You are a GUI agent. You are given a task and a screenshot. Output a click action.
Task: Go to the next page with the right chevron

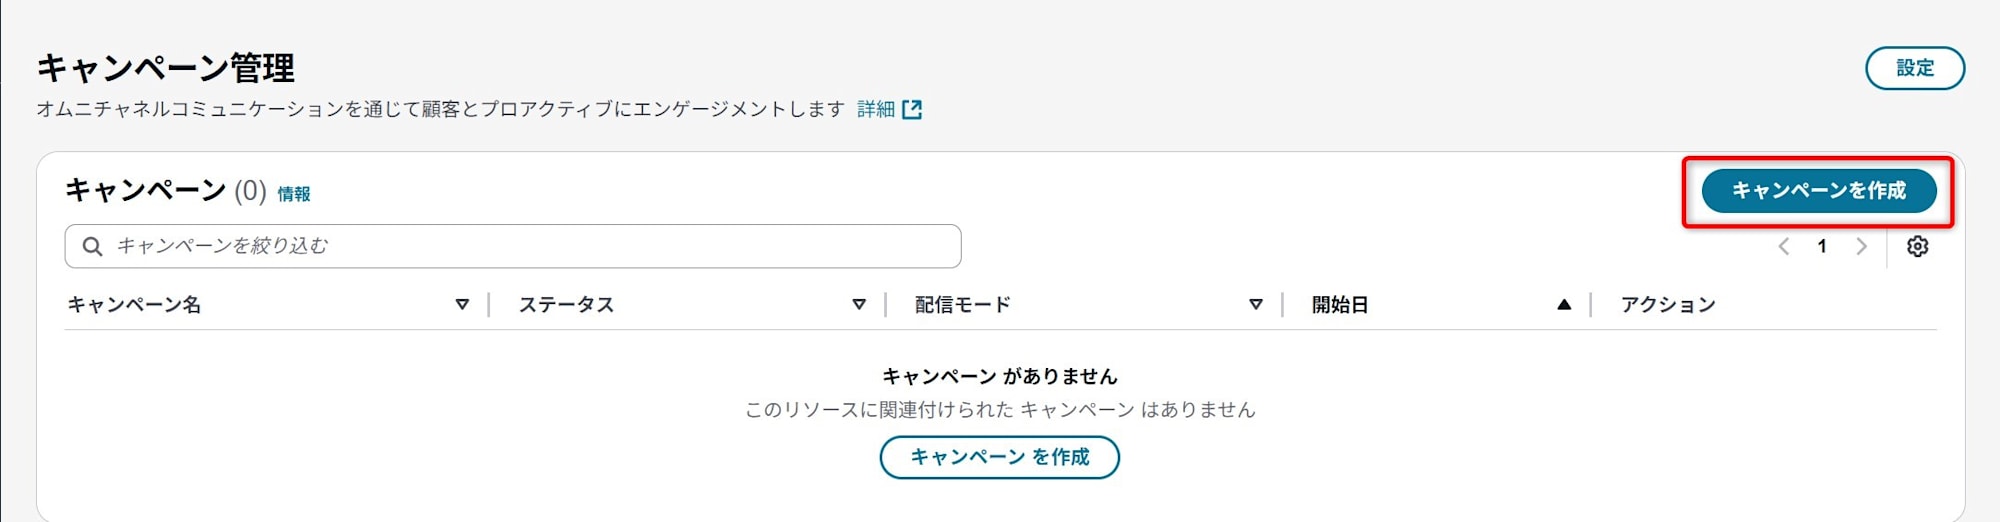click(1861, 246)
